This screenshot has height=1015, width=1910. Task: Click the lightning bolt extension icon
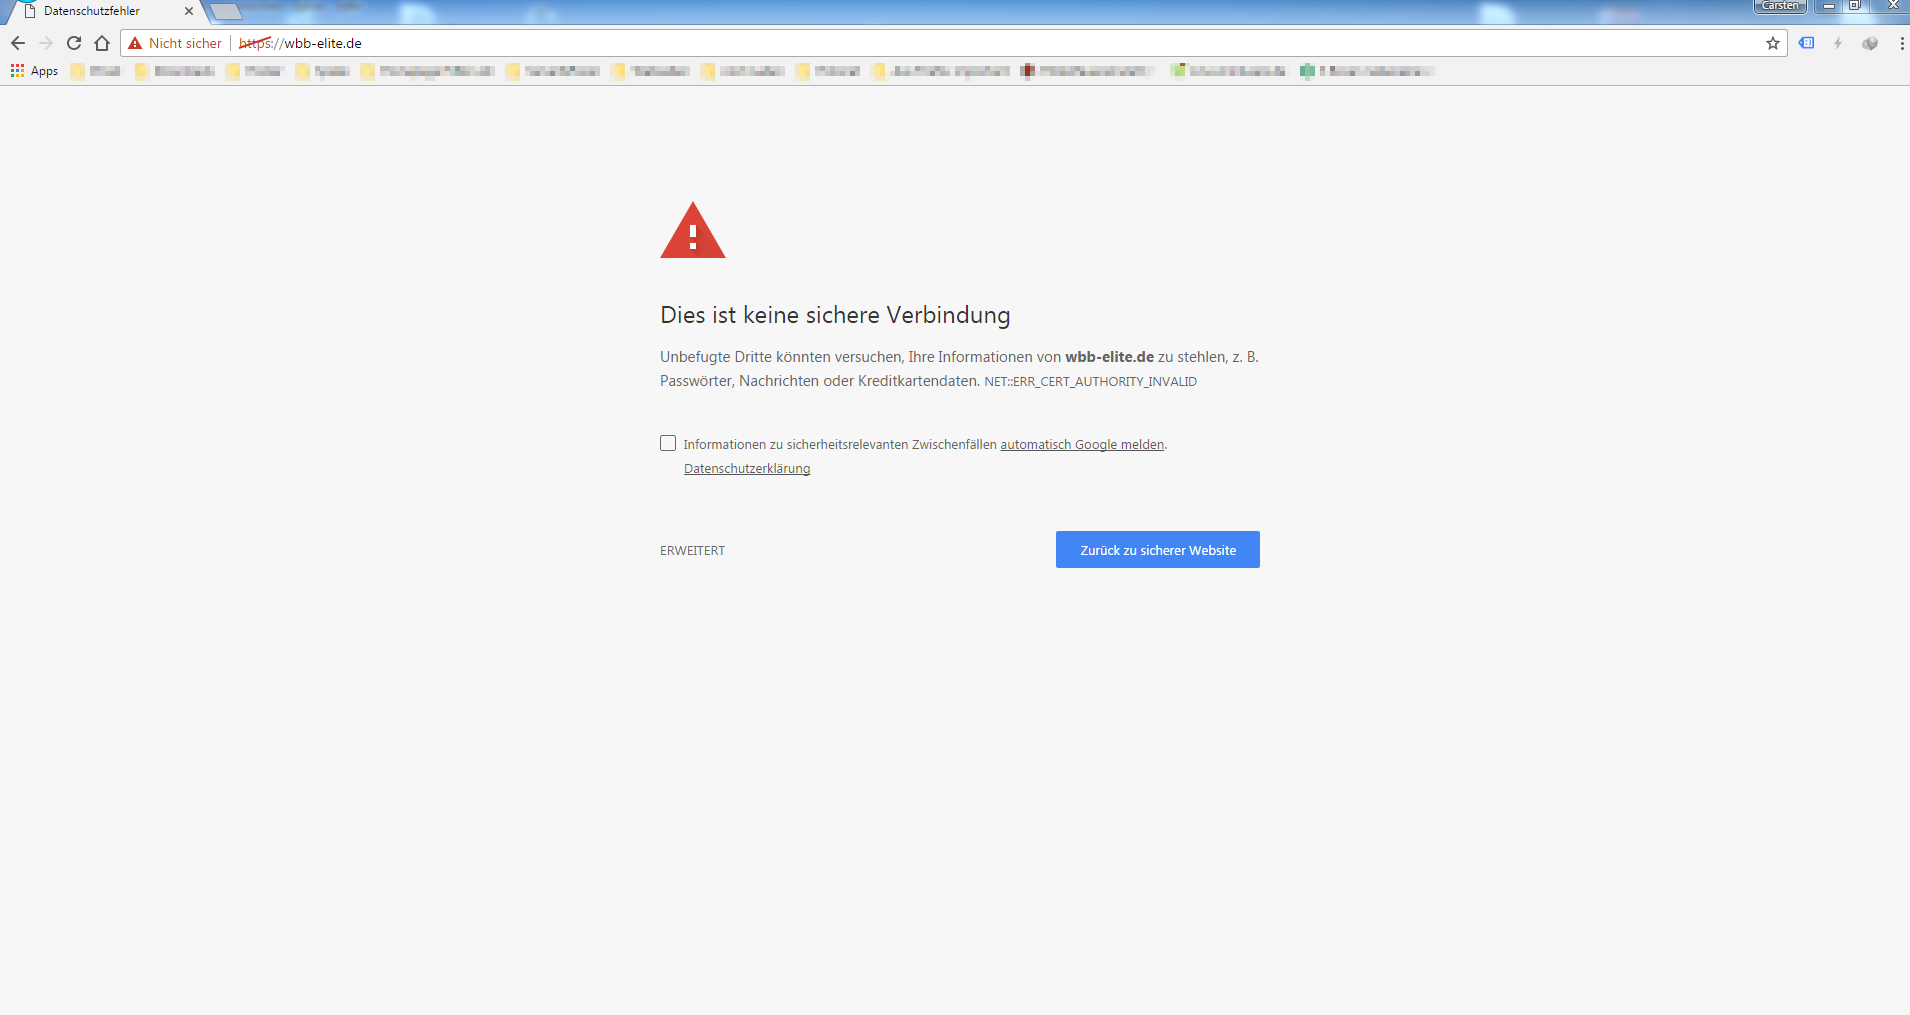click(x=1838, y=43)
